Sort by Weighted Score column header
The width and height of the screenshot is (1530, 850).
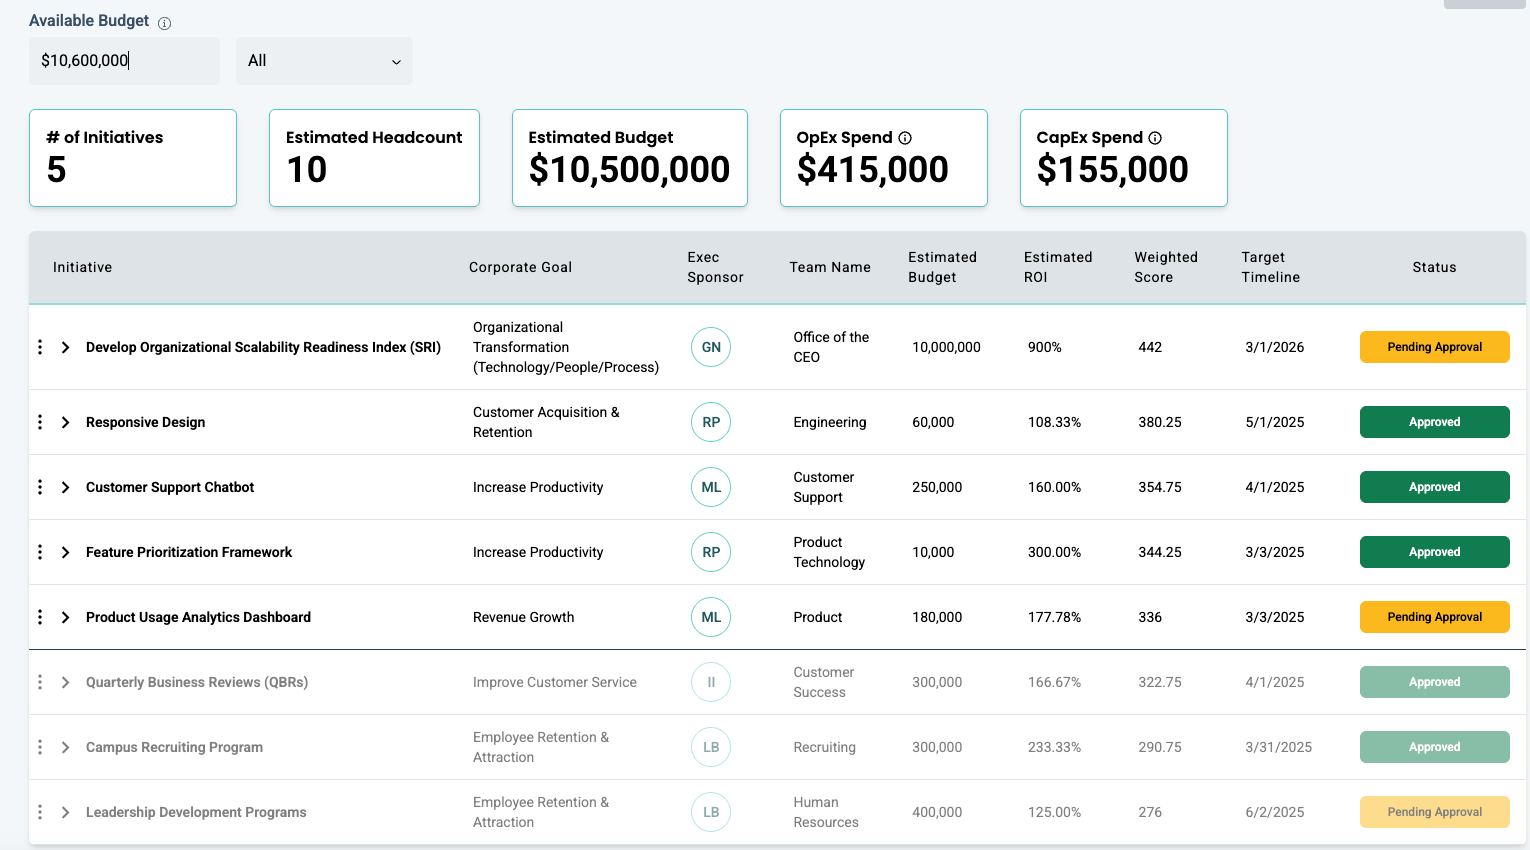pyautogui.click(x=1165, y=267)
